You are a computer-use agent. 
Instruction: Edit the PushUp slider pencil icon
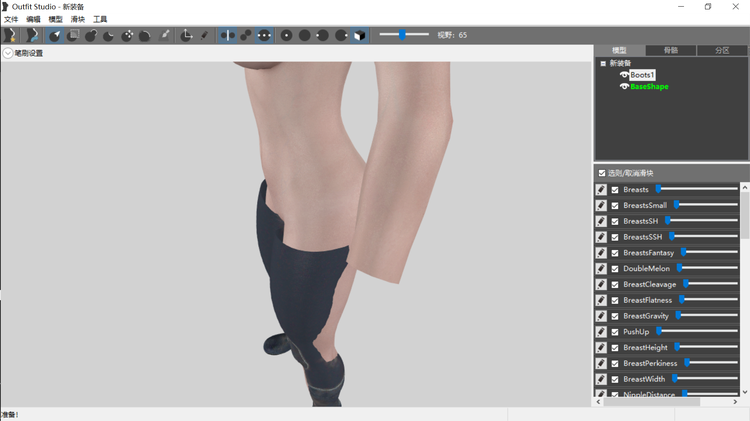601,332
